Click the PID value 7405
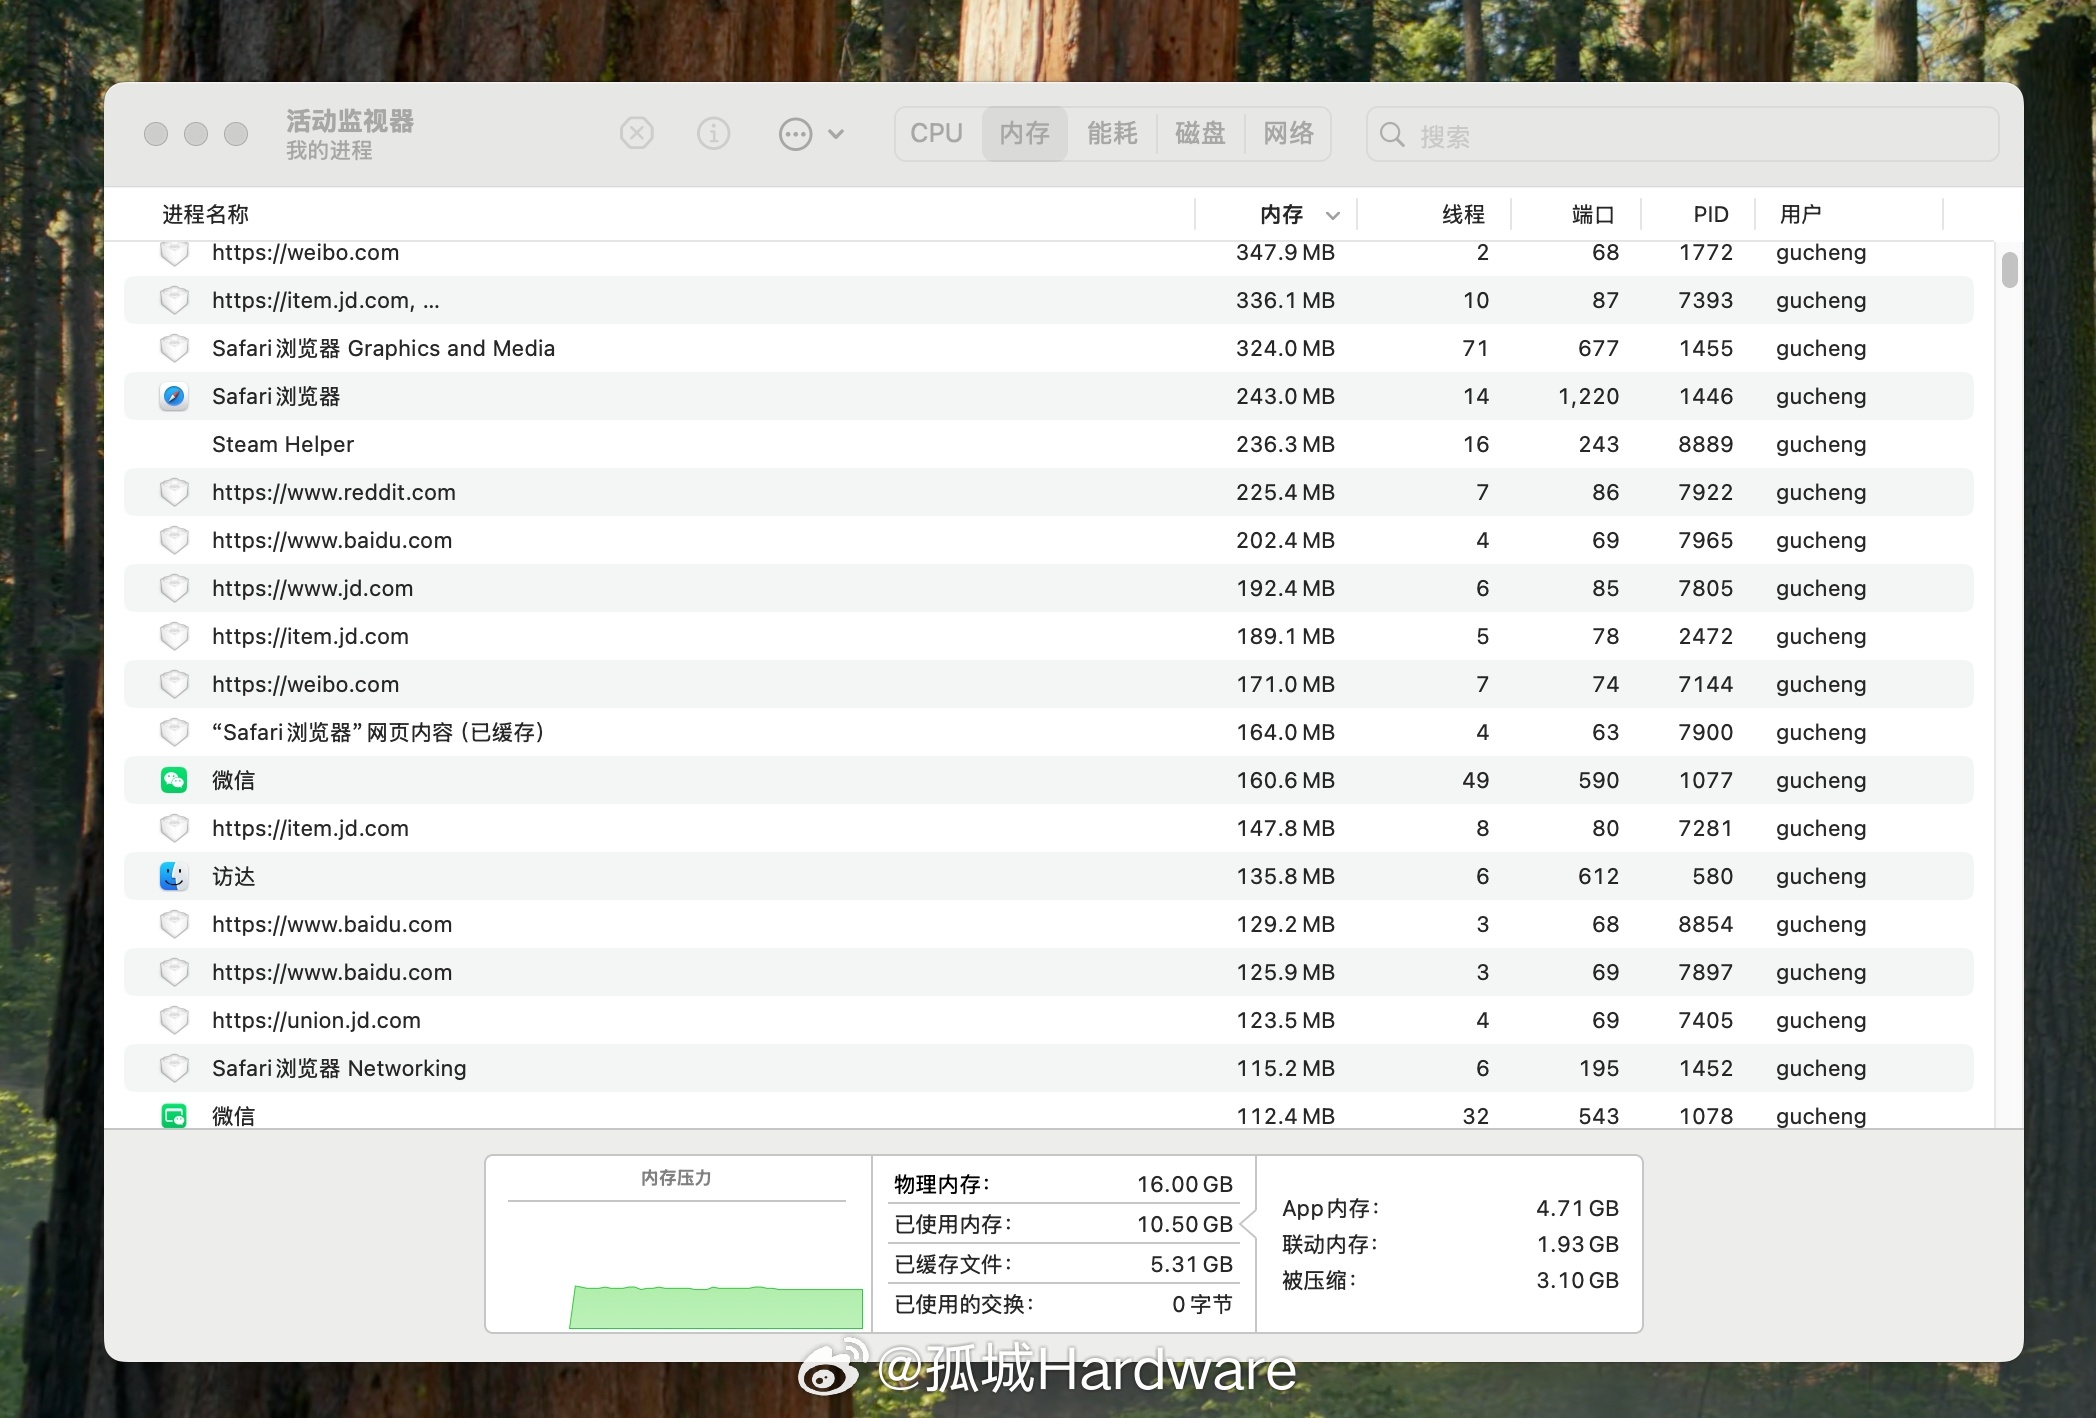This screenshot has width=2096, height=1418. [x=1705, y=1020]
